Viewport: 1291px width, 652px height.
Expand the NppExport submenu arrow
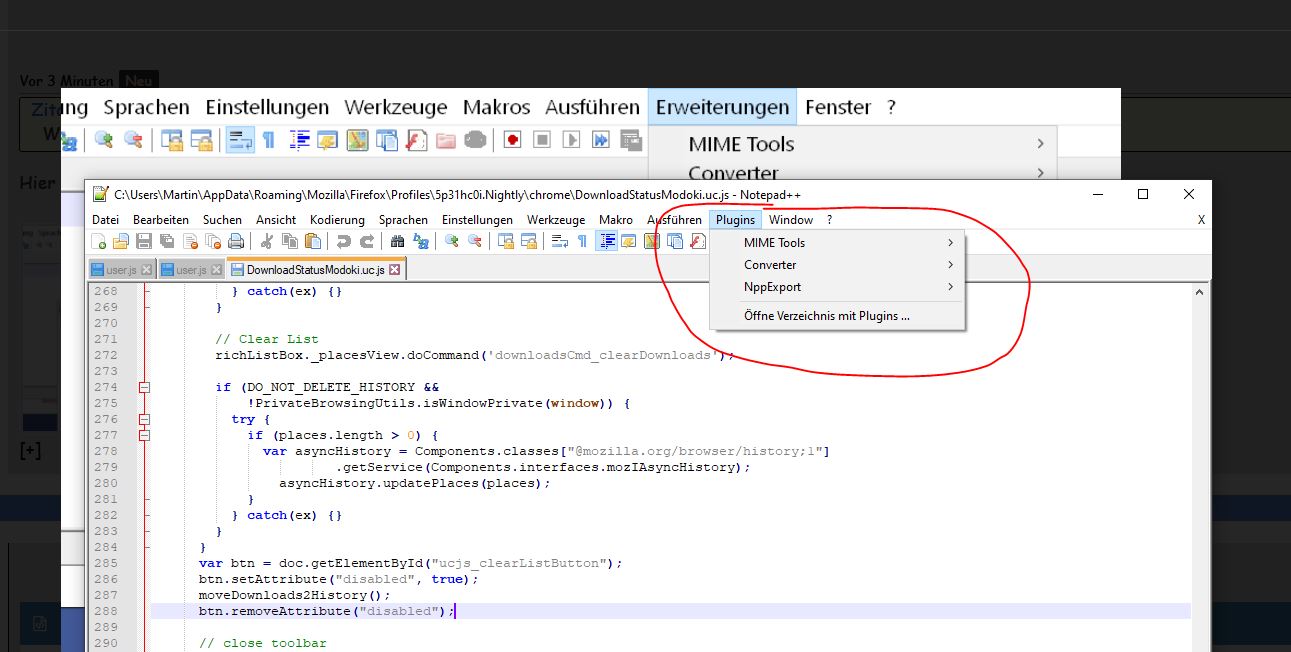click(949, 287)
